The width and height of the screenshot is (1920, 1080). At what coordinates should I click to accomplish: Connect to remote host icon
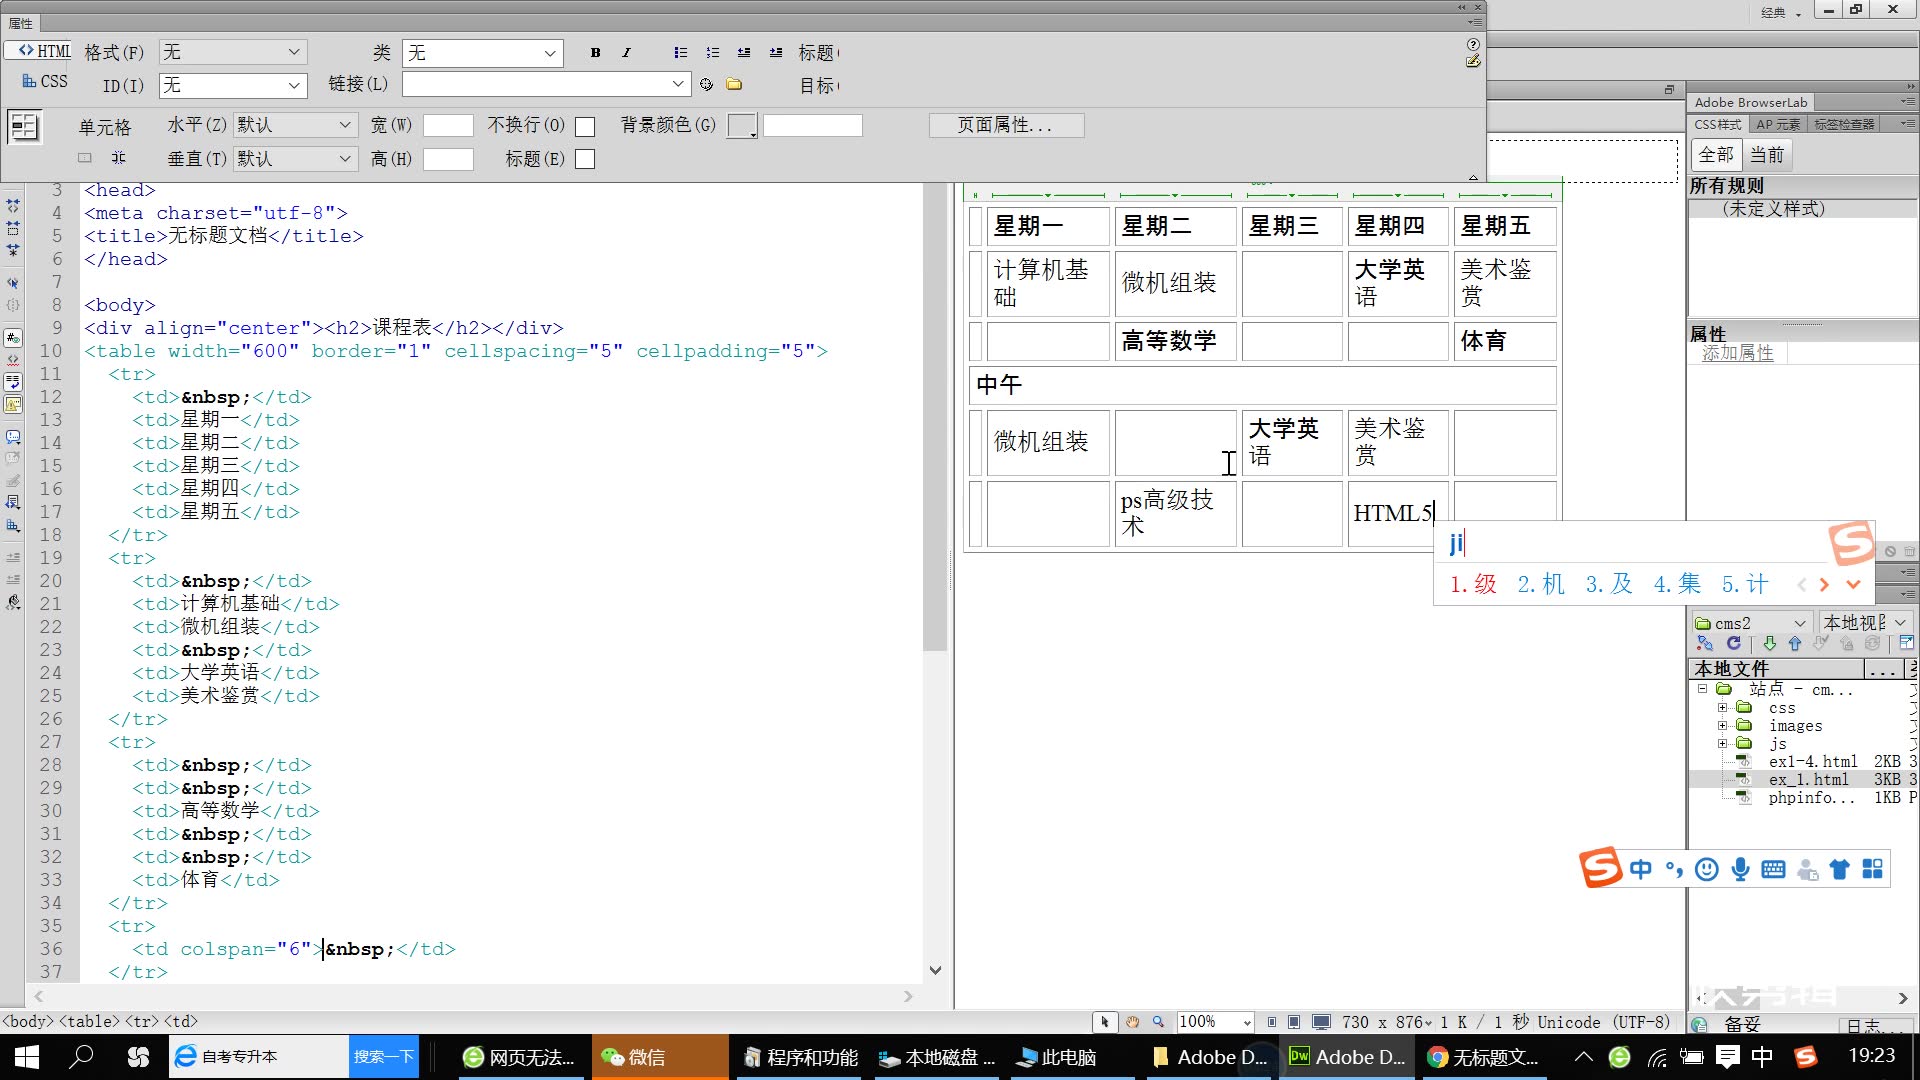pyautogui.click(x=1705, y=643)
